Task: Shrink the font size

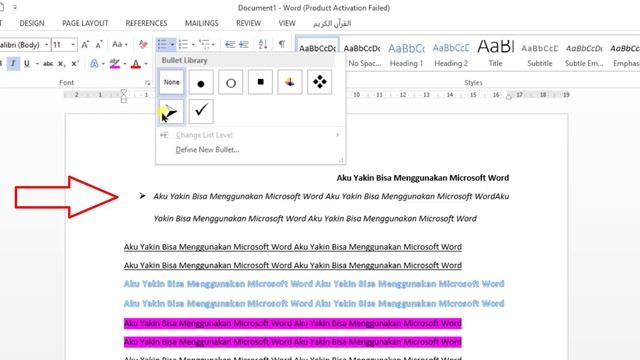Action: [99, 44]
